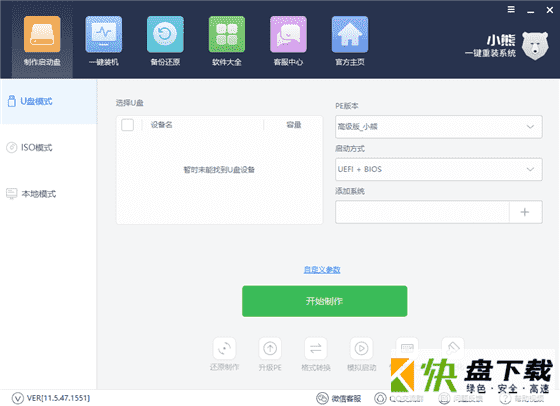Screen dimensions: 560x406
Task: Click the 暂时未能找到U盘设备 message
Action: [219, 170]
